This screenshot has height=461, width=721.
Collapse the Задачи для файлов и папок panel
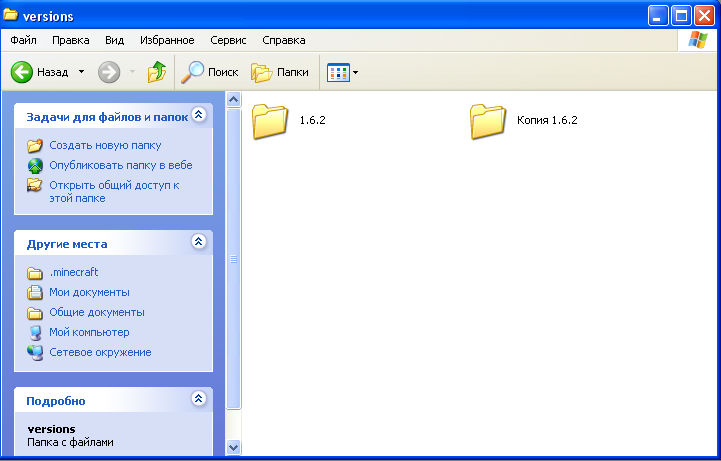[x=199, y=114]
